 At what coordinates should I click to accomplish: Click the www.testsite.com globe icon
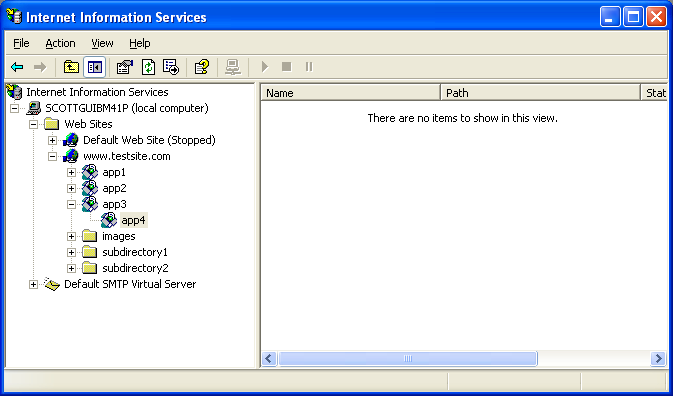tap(70, 156)
